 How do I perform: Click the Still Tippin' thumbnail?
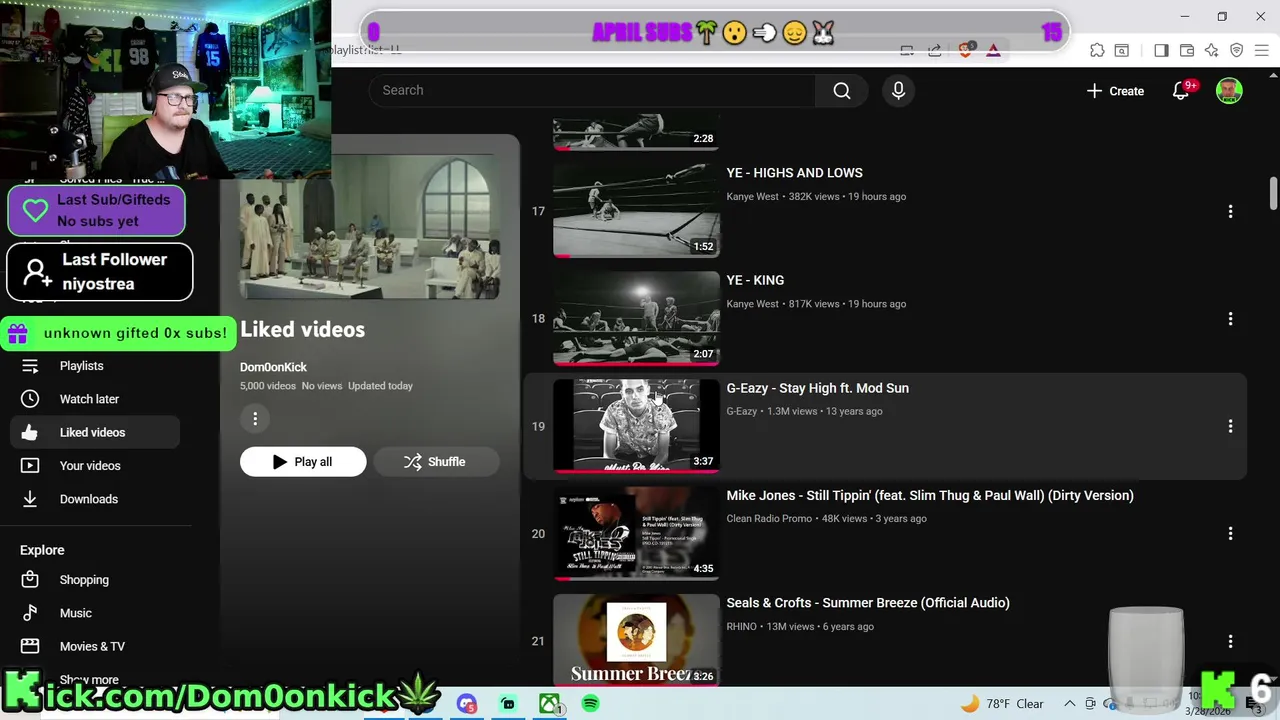(636, 534)
